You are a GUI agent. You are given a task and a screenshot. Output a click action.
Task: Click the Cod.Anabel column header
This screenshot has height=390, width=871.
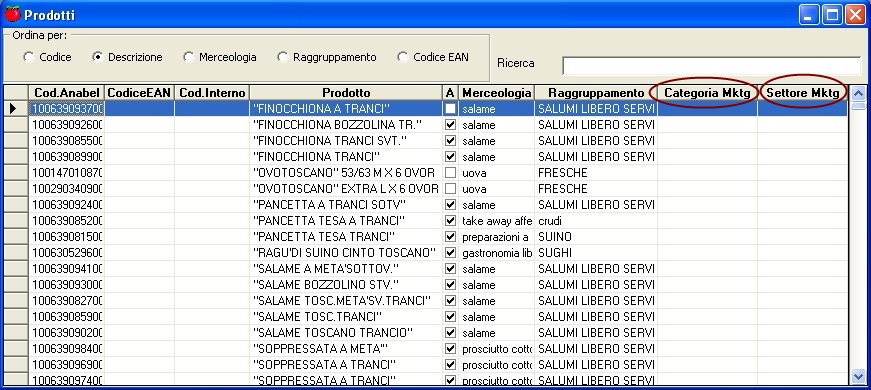(66, 93)
